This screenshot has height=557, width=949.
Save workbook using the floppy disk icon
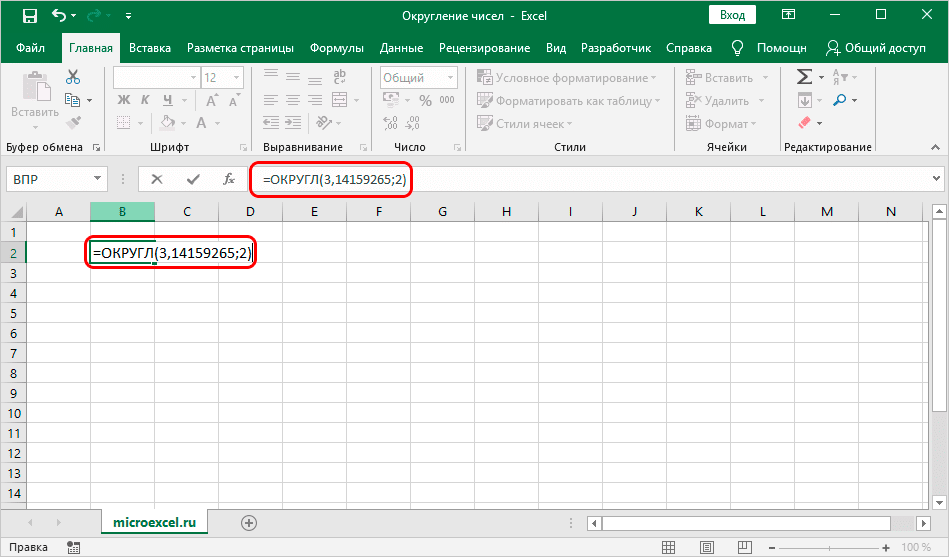(x=29, y=16)
